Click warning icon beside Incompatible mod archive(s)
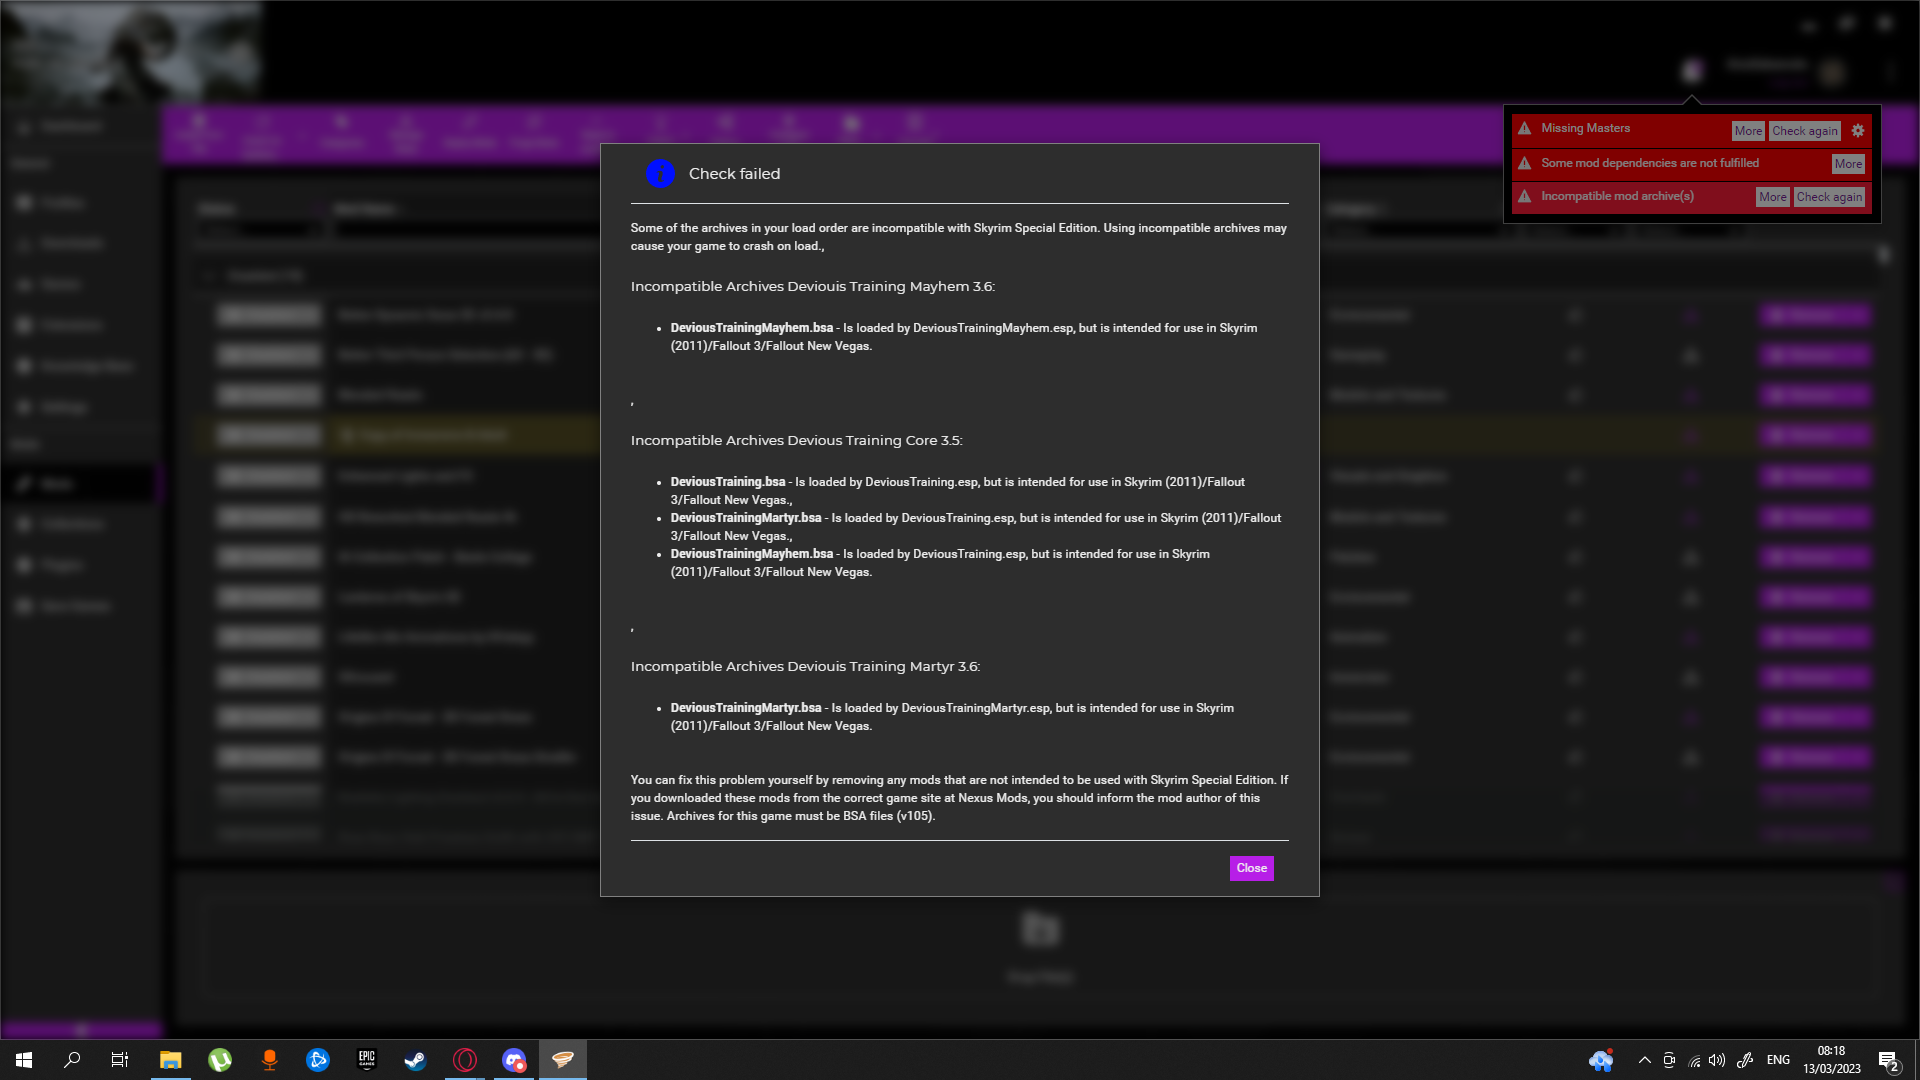This screenshot has height=1080, width=1920. tap(1524, 196)
